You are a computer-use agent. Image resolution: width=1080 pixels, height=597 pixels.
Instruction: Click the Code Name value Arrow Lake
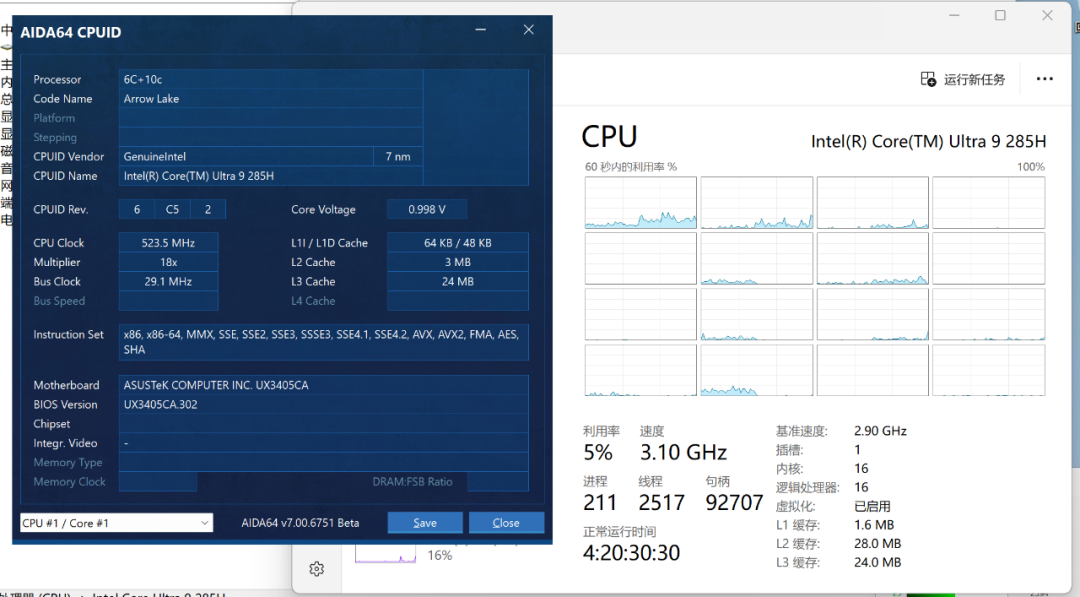coord(271,98)
